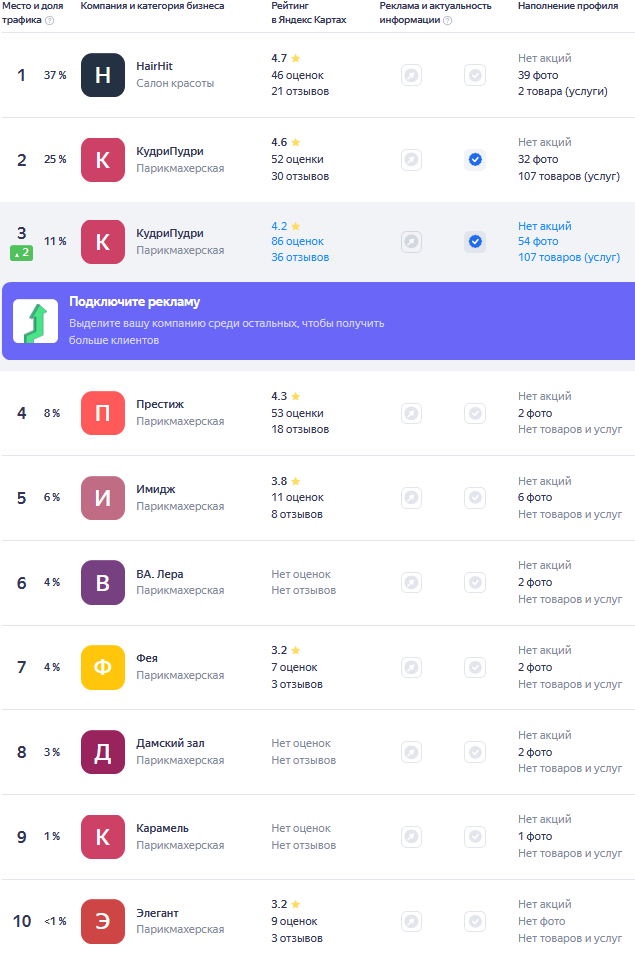
Task: Click the blue verified checkmark in the 11 % row
Action: point(475,242)
